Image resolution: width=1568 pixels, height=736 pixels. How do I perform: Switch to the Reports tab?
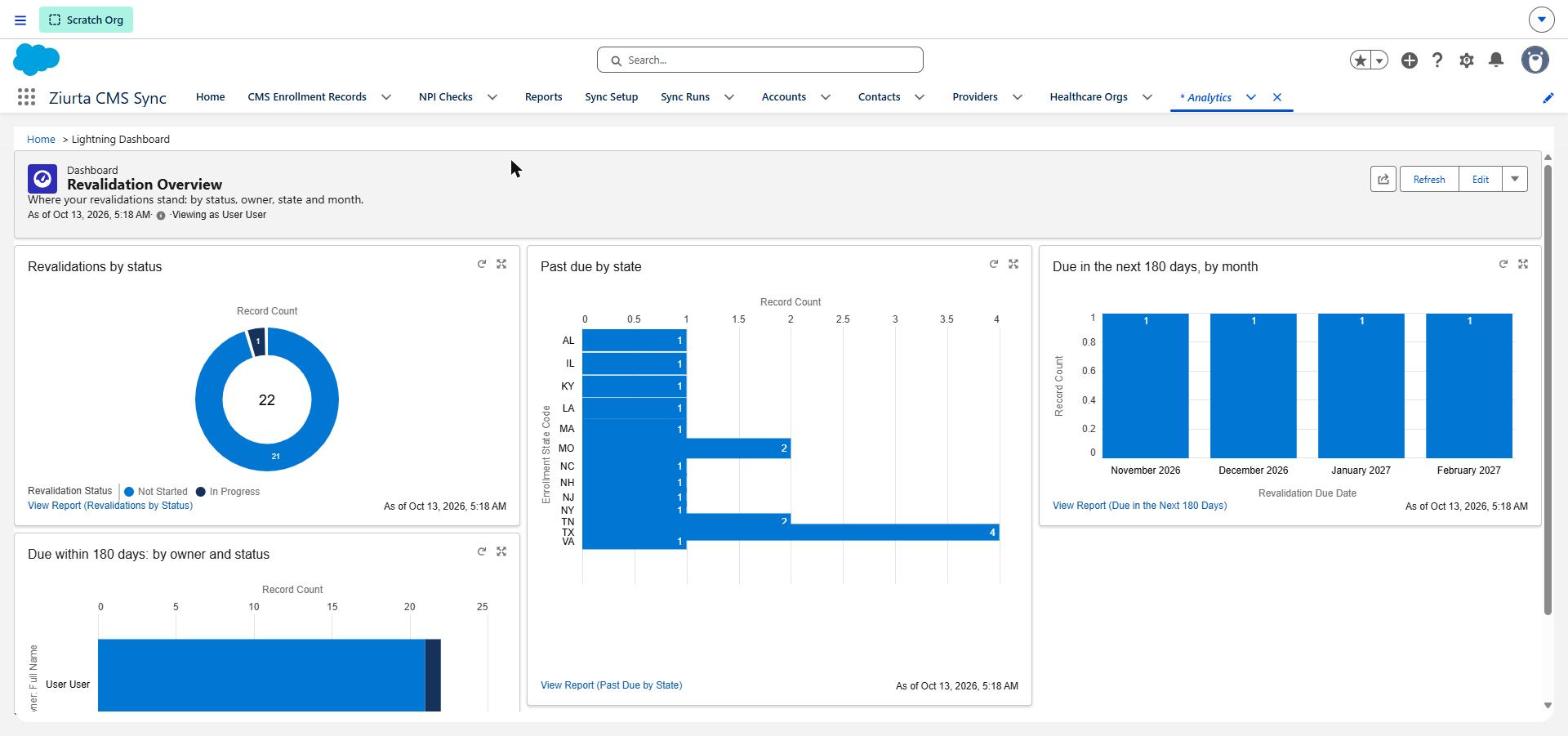[543, 97]
